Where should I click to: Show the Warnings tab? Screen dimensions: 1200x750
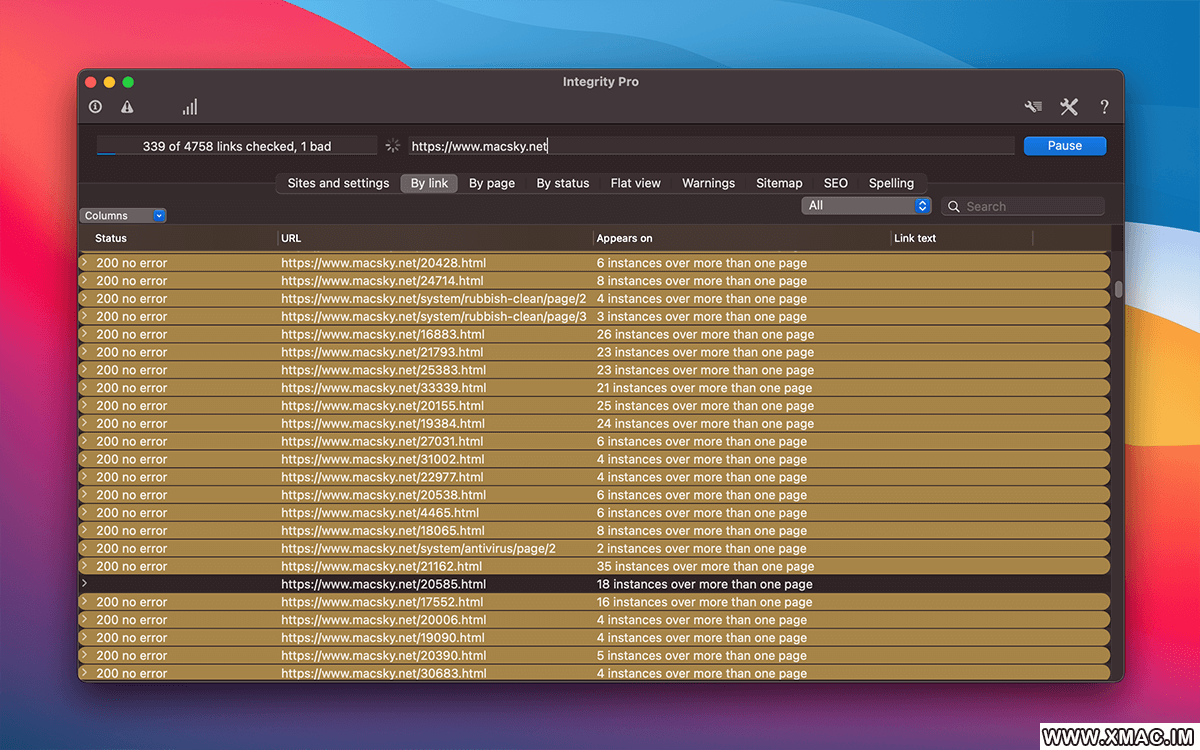(708, 183)
